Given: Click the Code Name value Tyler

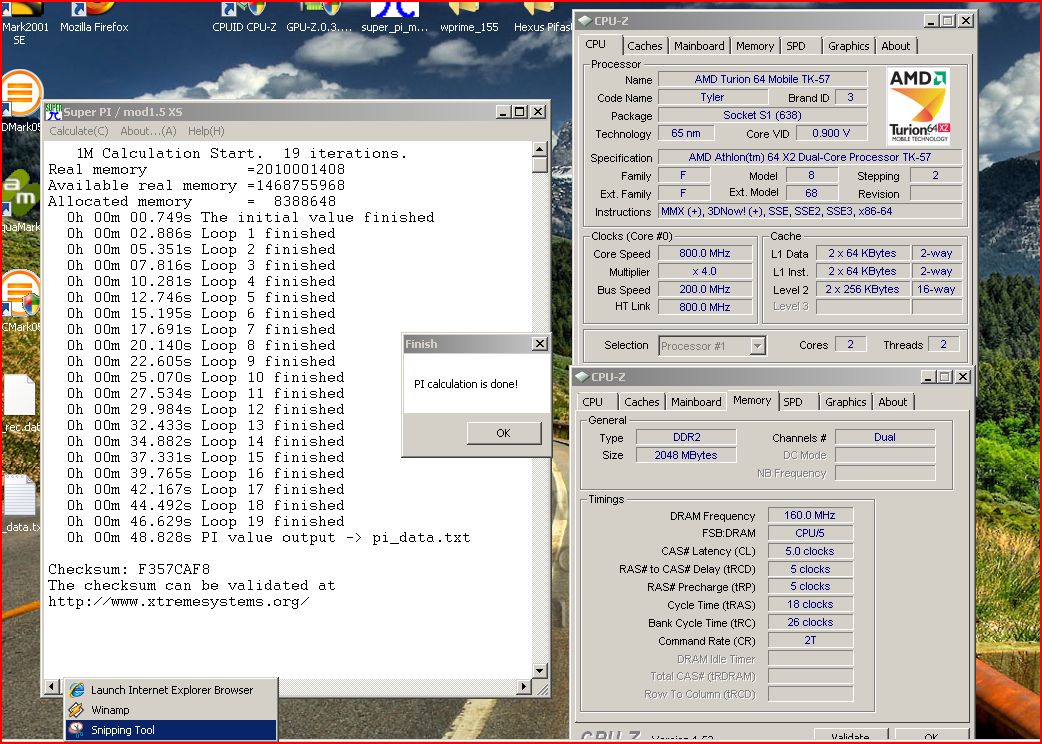Looking at the screenshot, I should point(712,97).
